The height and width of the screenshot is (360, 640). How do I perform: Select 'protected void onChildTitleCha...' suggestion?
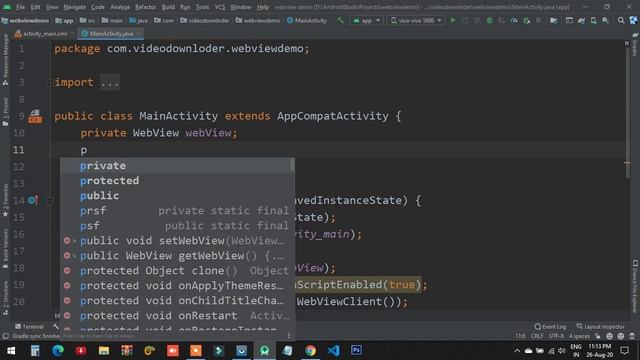(176, 301)
